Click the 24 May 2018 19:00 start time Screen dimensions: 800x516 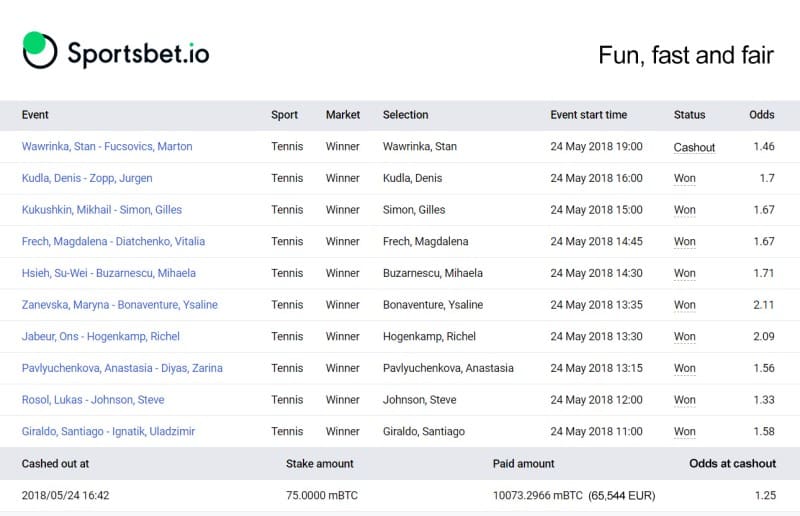point(596,146)
